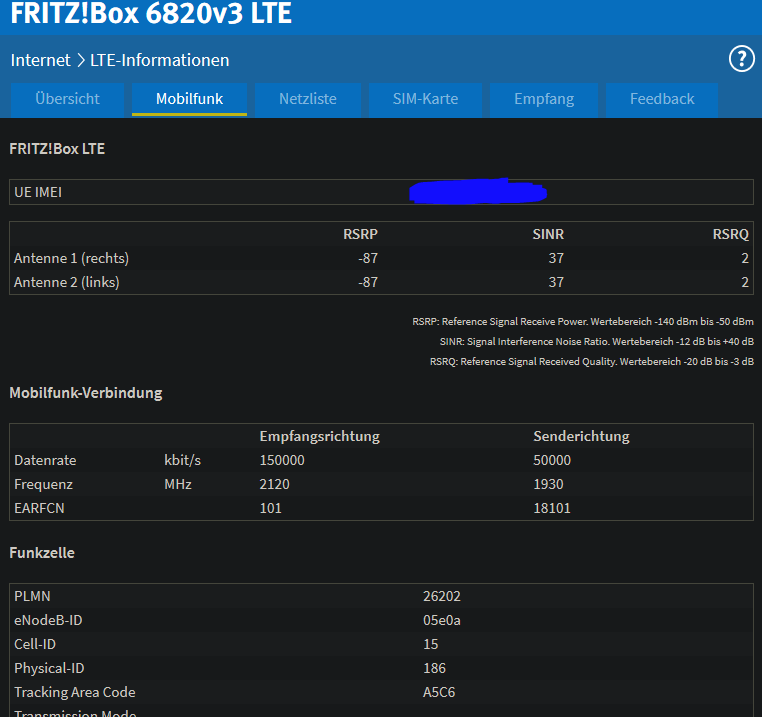Click the Cell-ID value 15
This screenshot has width=762, height=717.
click(x=430, y=645)
